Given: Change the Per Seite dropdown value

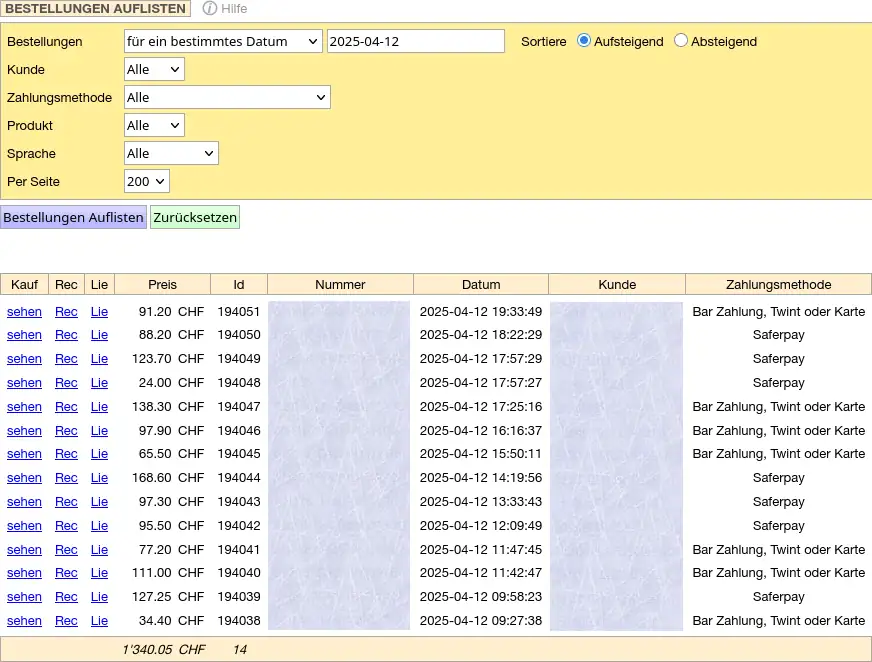Looking at the screenshot, I should tap(147, 181).
